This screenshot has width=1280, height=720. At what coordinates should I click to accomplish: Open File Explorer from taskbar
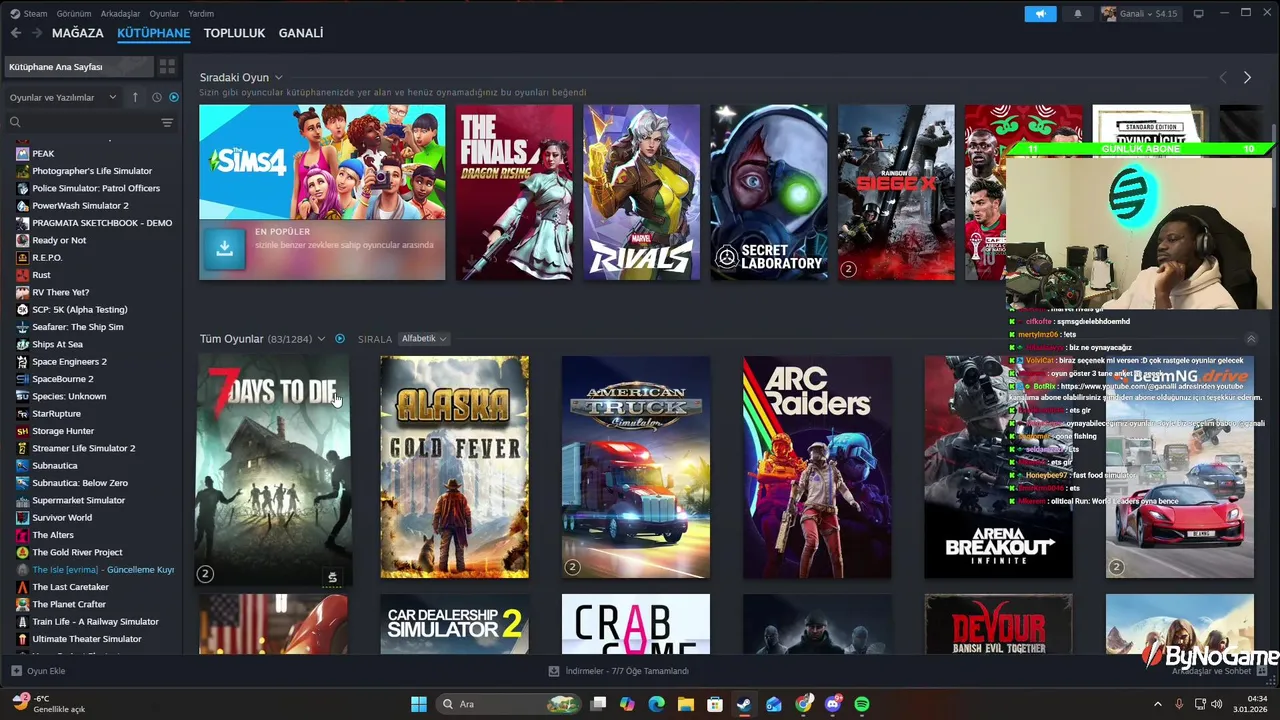685,704
